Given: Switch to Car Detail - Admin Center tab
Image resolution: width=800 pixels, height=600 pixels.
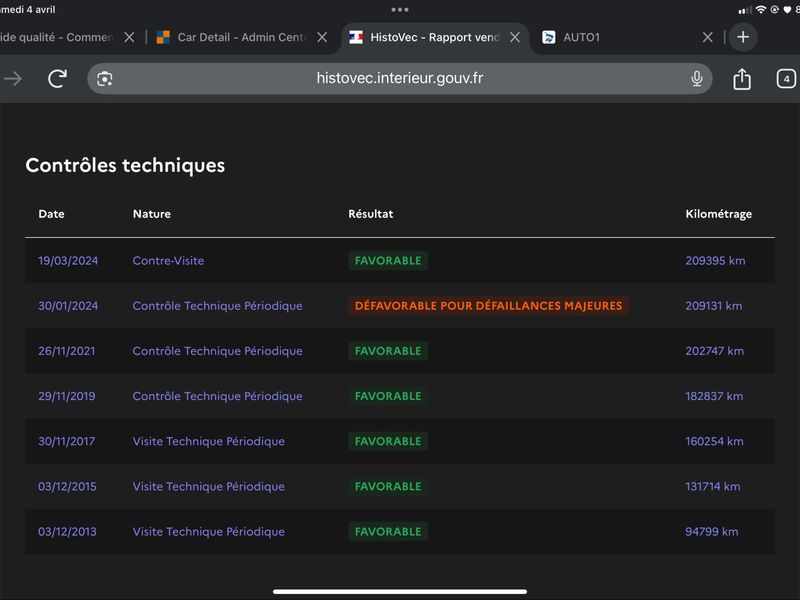Looking at the screenshot, I should point(240,37).
